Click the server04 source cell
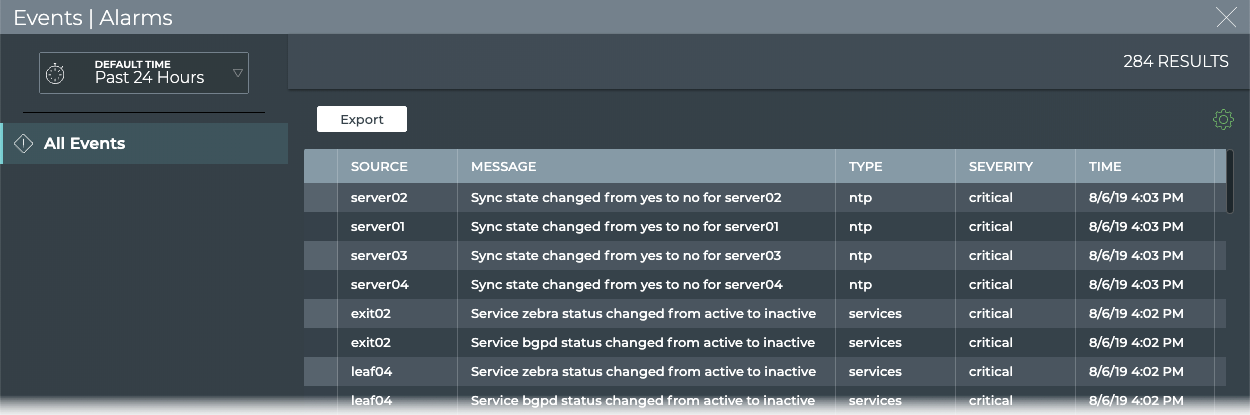 [379, 285]
